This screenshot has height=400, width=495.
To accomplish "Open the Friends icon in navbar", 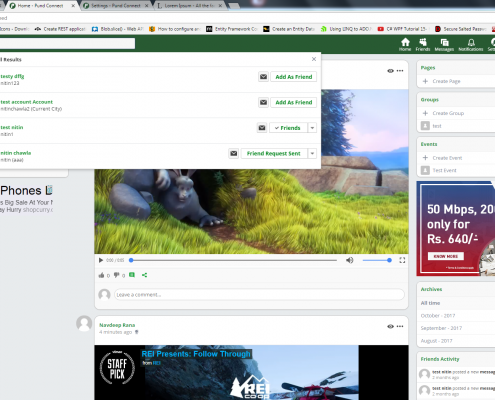I will pyautogui.click(x=423, y=44).
